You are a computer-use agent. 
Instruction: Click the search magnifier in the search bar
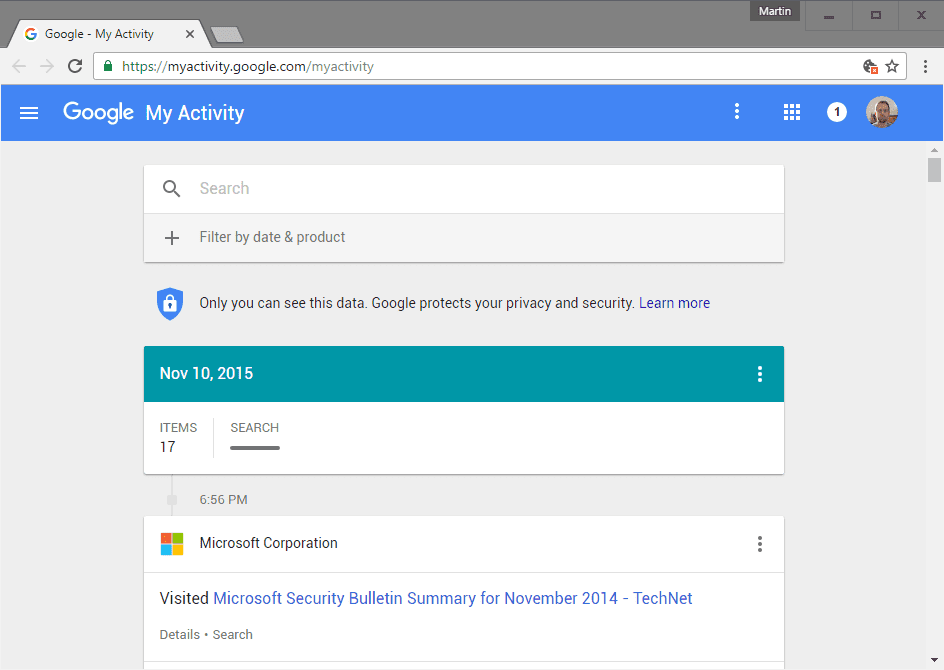[171, 188]
